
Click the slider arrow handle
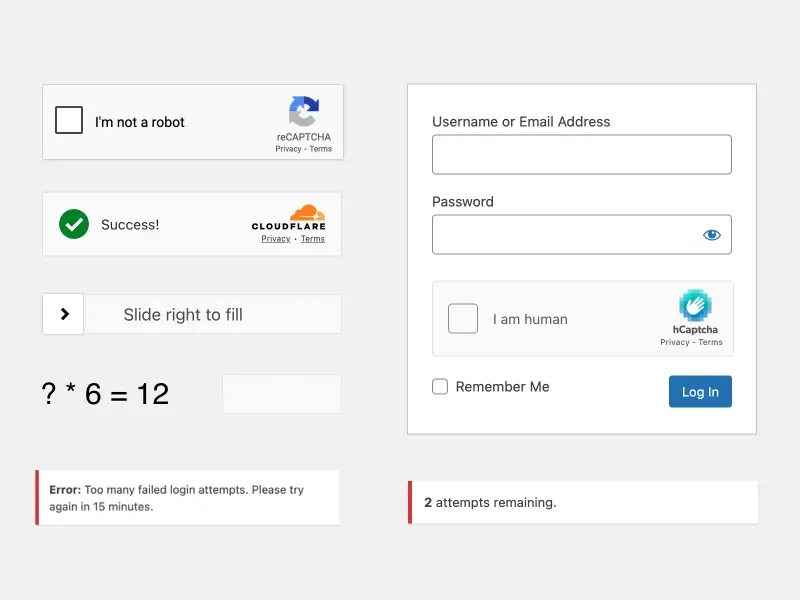point(63,314)
